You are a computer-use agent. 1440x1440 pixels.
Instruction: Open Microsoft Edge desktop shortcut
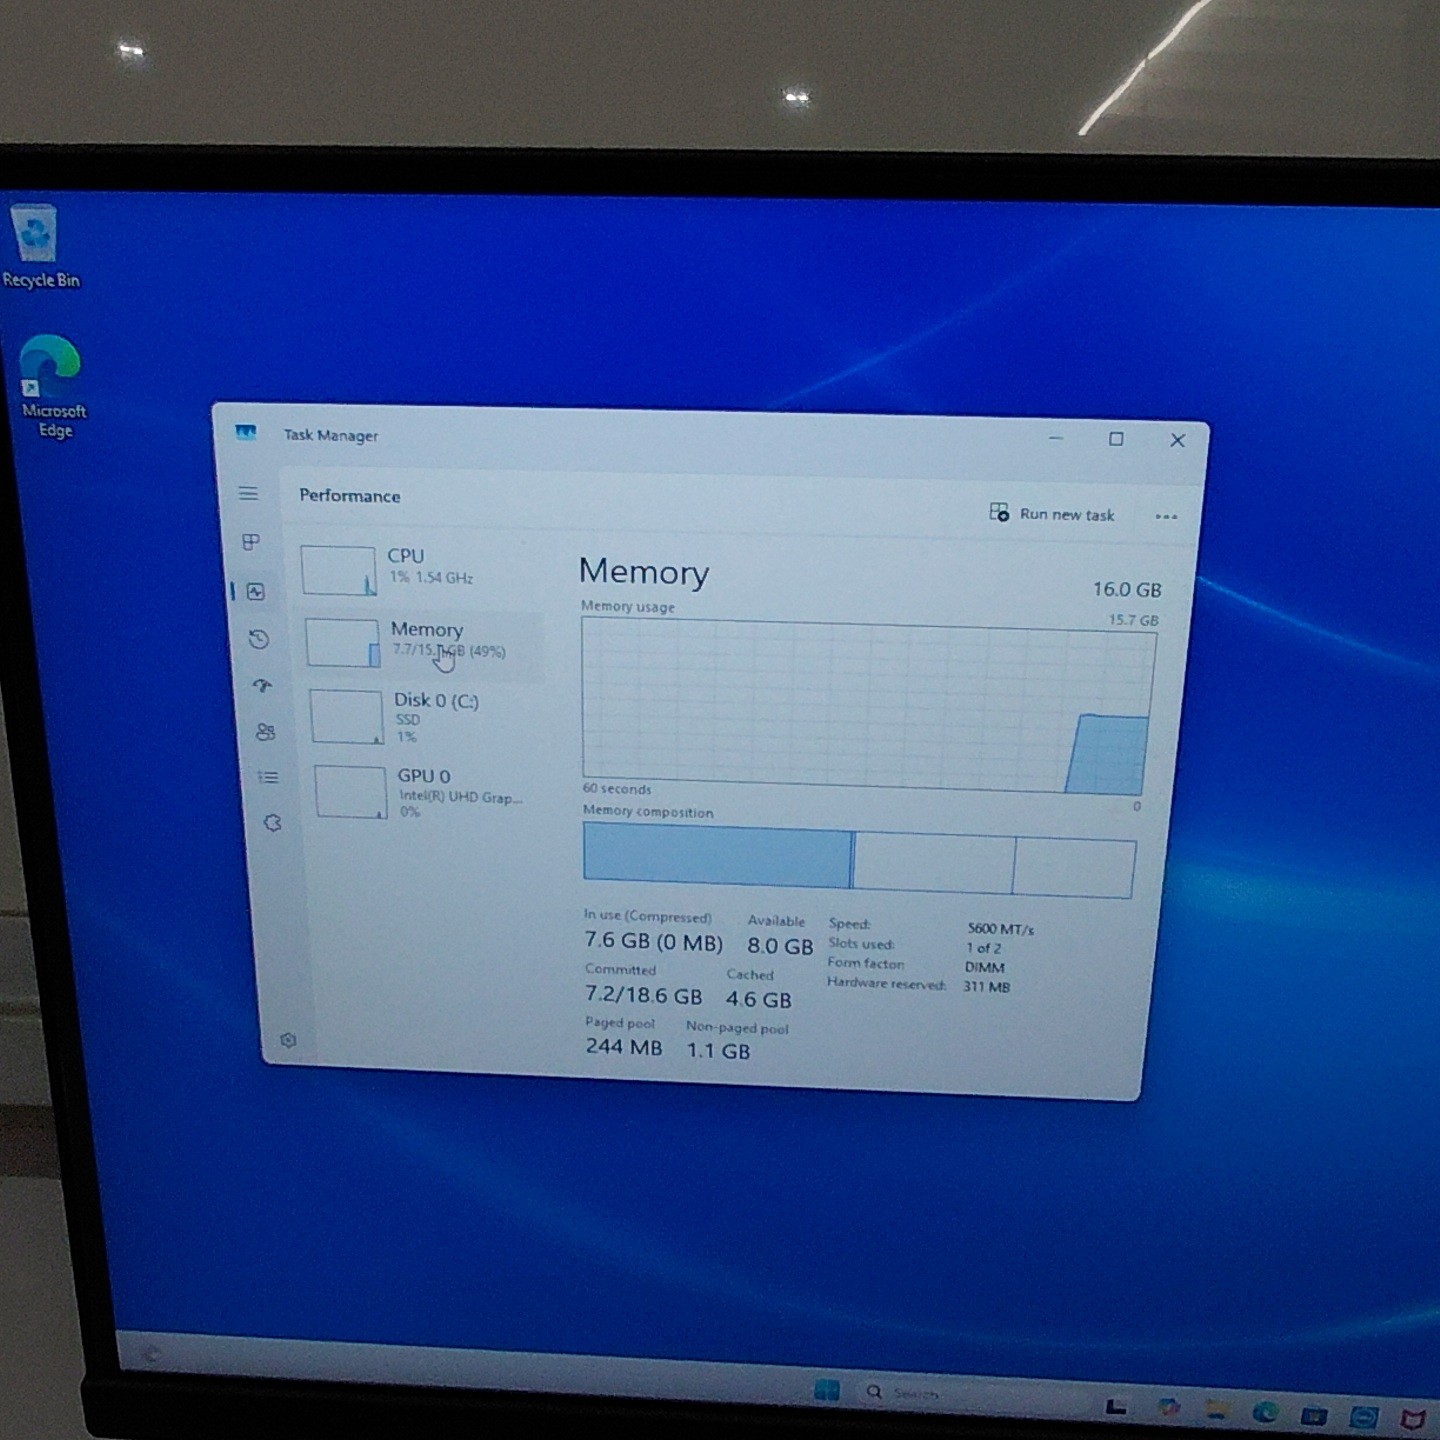[x=50, y=387]
